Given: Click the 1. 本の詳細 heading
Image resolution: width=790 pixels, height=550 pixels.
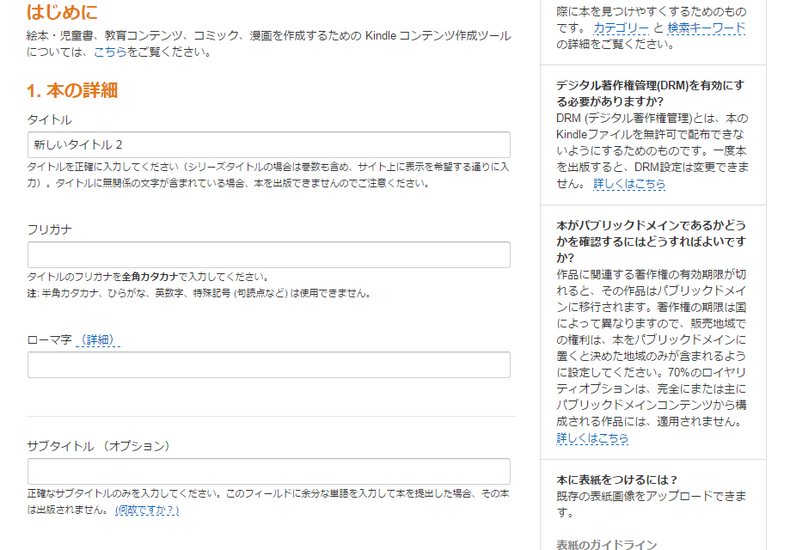Looking at the screenshot, I should pyautogui.click(x=72, y=91).
